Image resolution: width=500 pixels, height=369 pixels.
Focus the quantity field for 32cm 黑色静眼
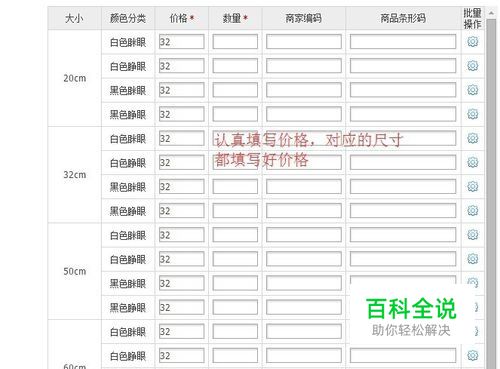point(235,211)
